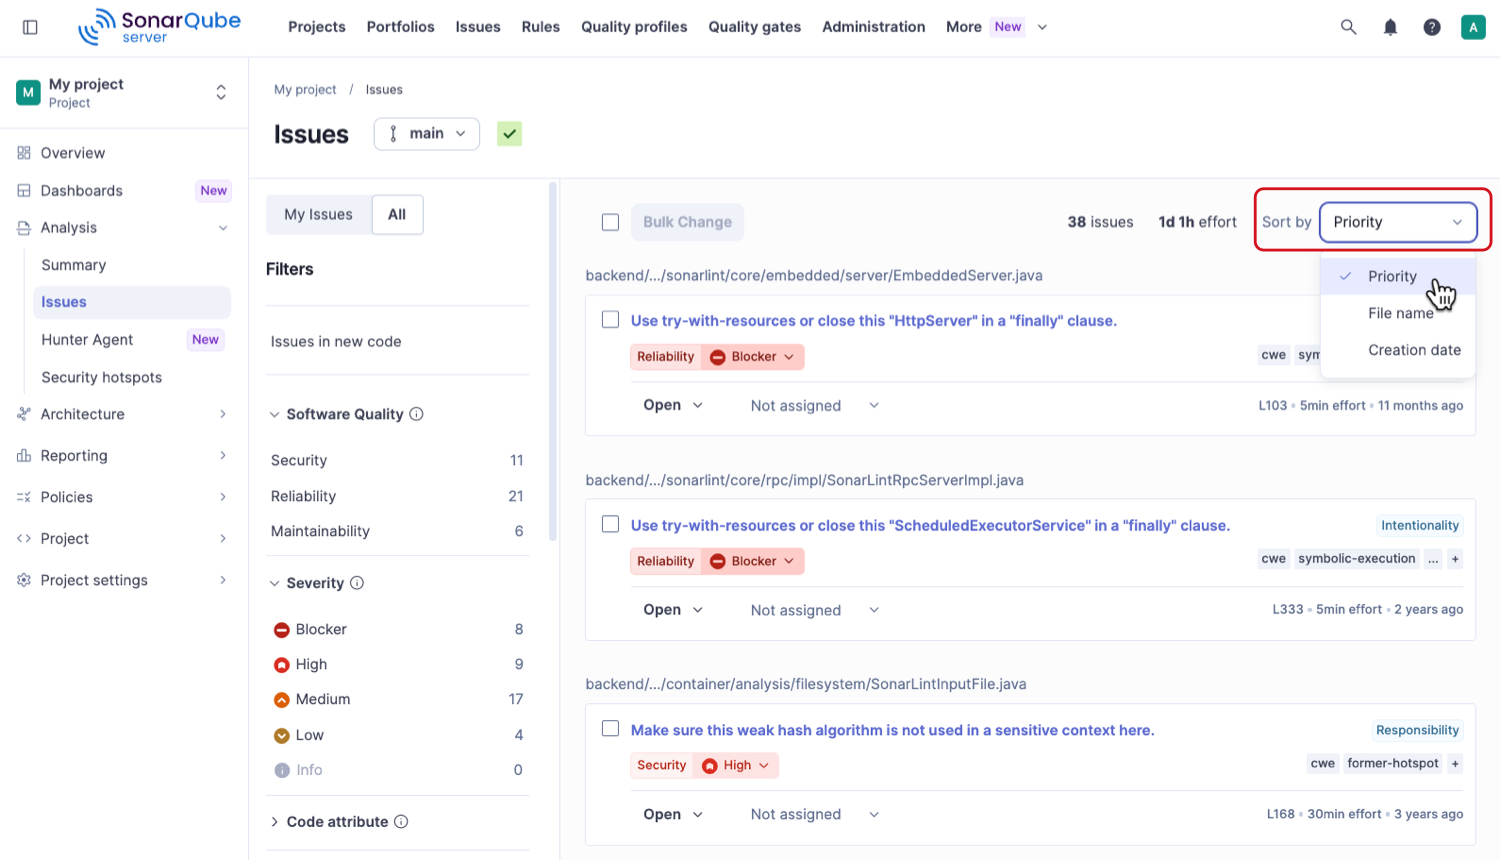Open the main branch dropdown
Screen dimensions: 1500x860
coord(427,134)
